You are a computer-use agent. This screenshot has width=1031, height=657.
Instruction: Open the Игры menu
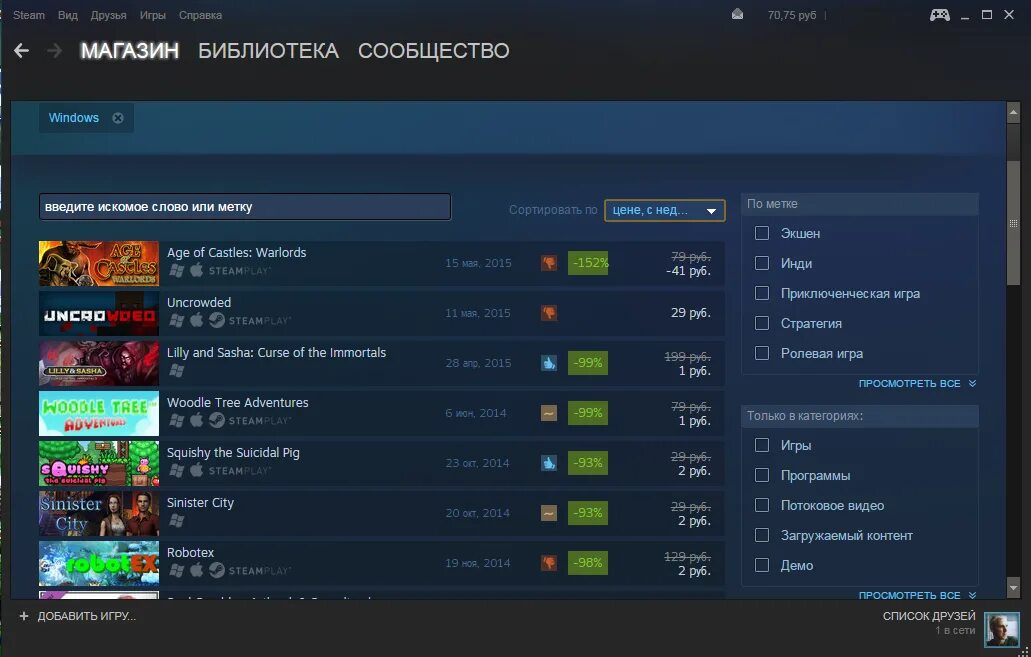[153, 15]
